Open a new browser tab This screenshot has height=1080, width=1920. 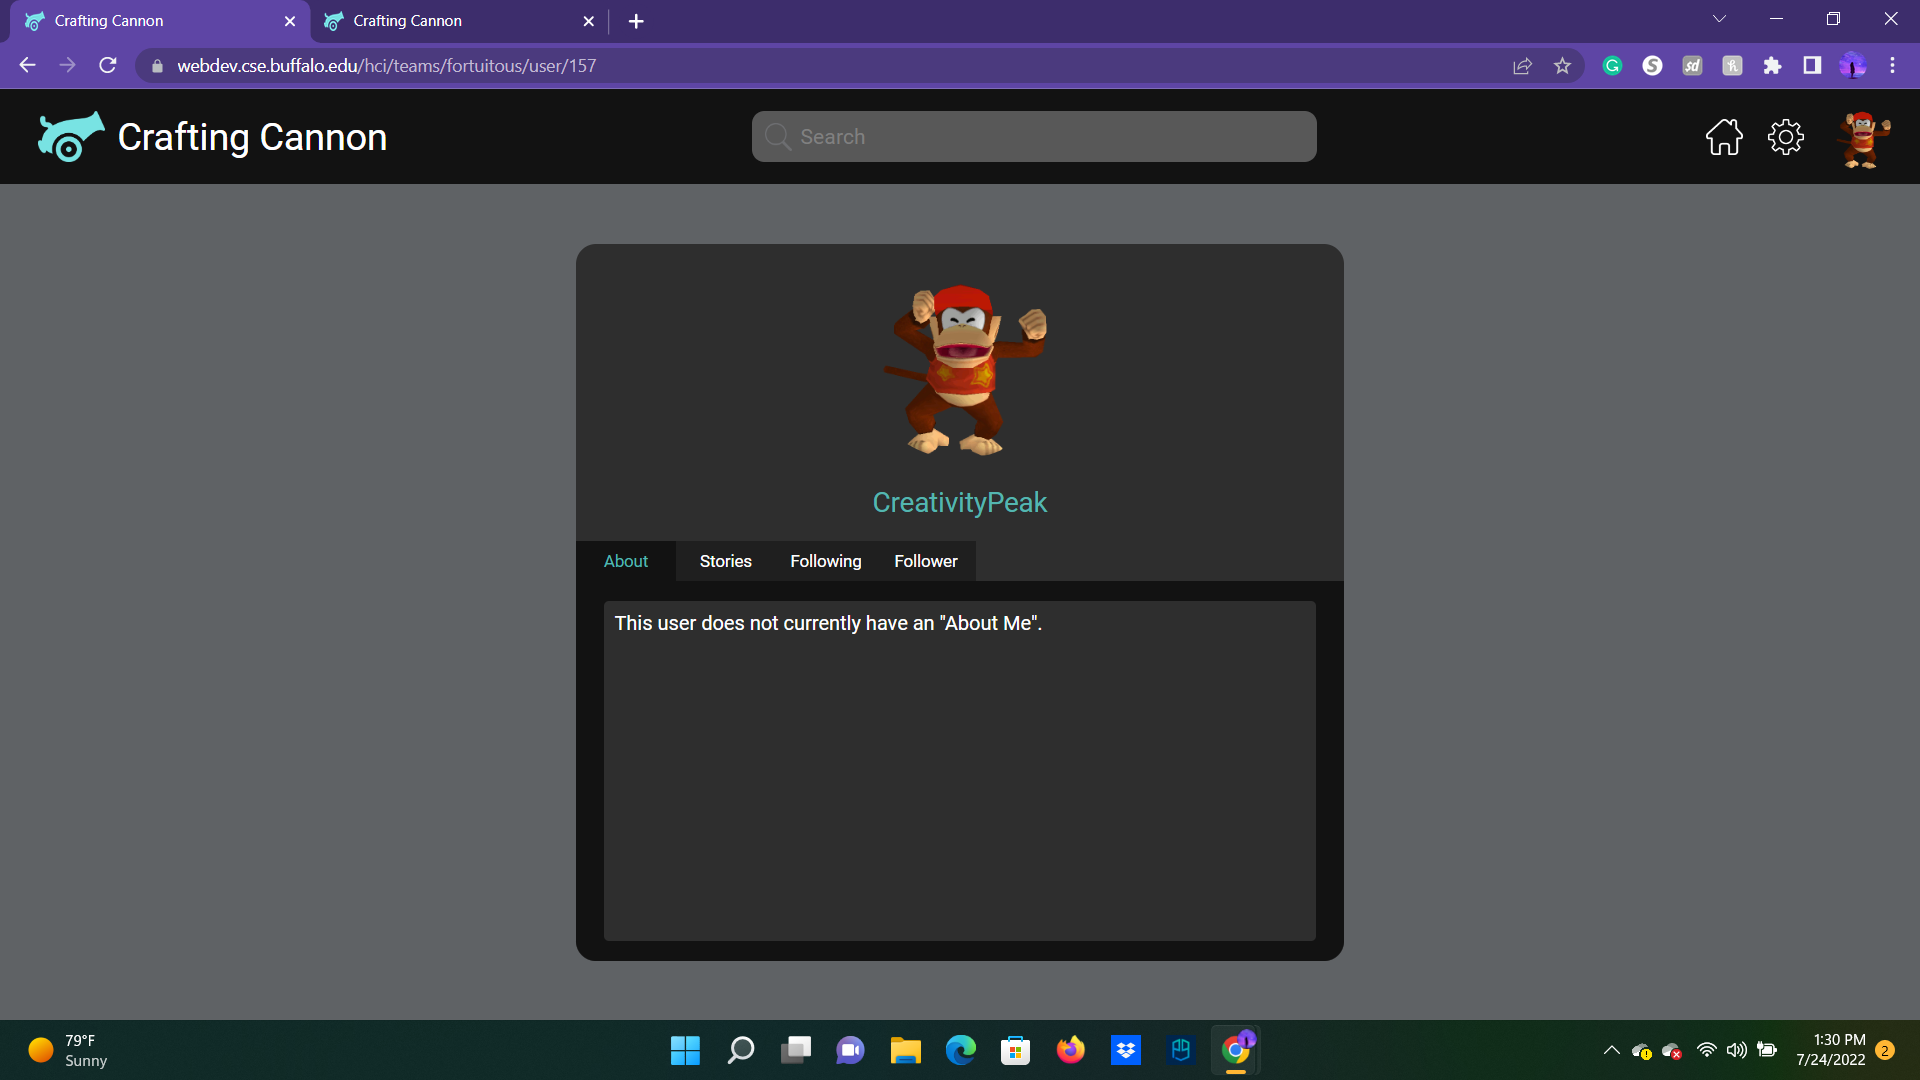[x=636, y=21]
